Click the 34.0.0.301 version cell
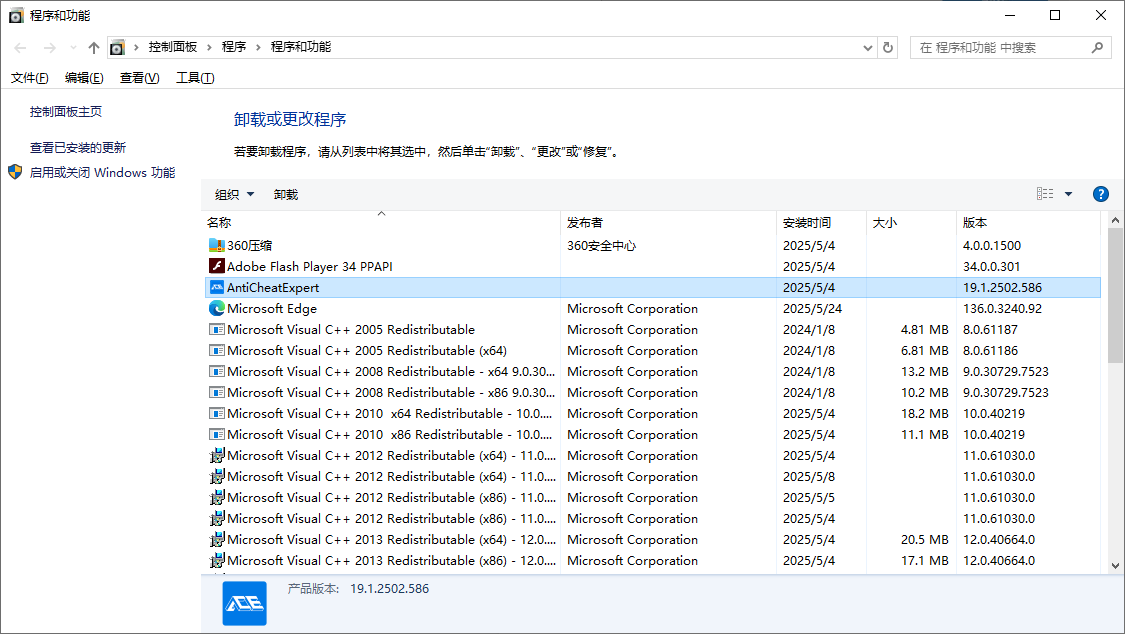 992,266
